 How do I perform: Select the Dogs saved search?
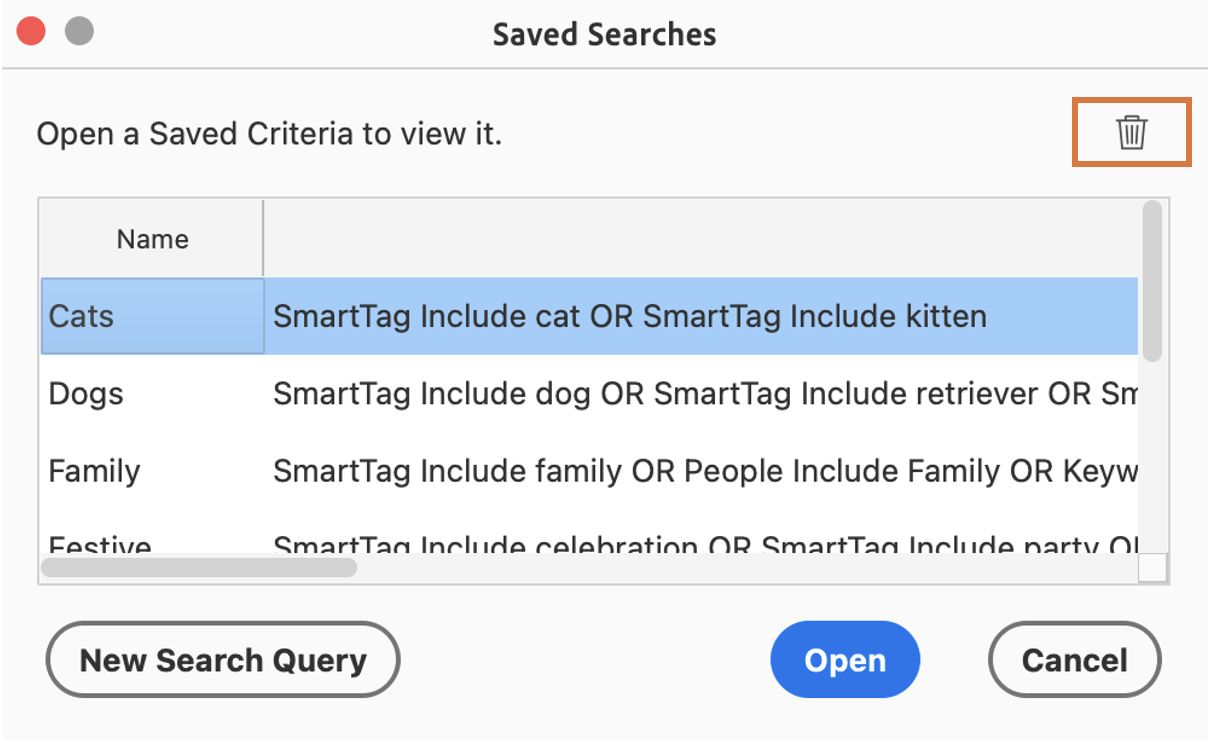86,394
